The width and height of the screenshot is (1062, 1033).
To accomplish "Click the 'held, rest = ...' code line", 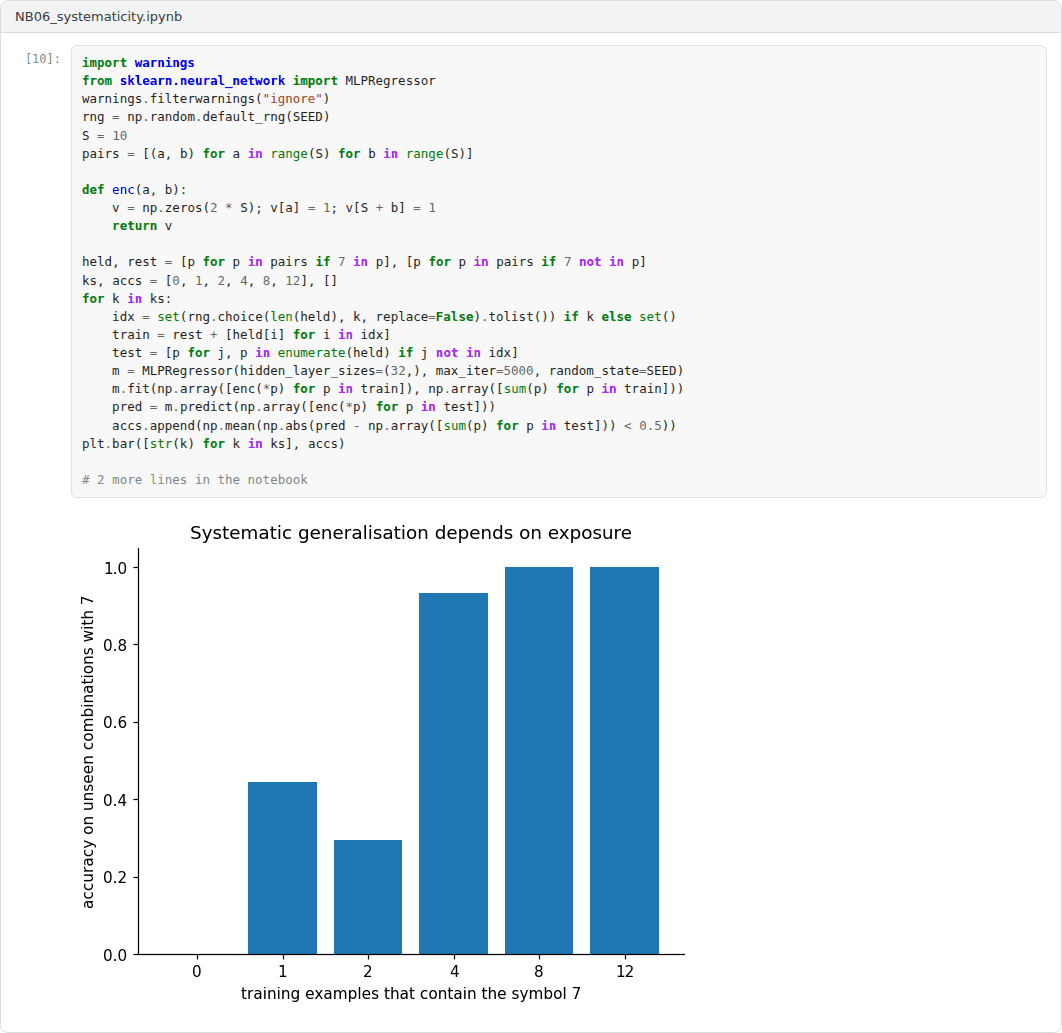I will coord(364,261).
